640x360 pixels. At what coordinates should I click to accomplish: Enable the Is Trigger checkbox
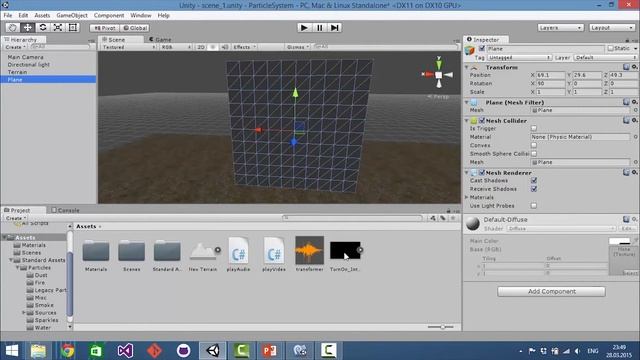click(x=533, y=128)
